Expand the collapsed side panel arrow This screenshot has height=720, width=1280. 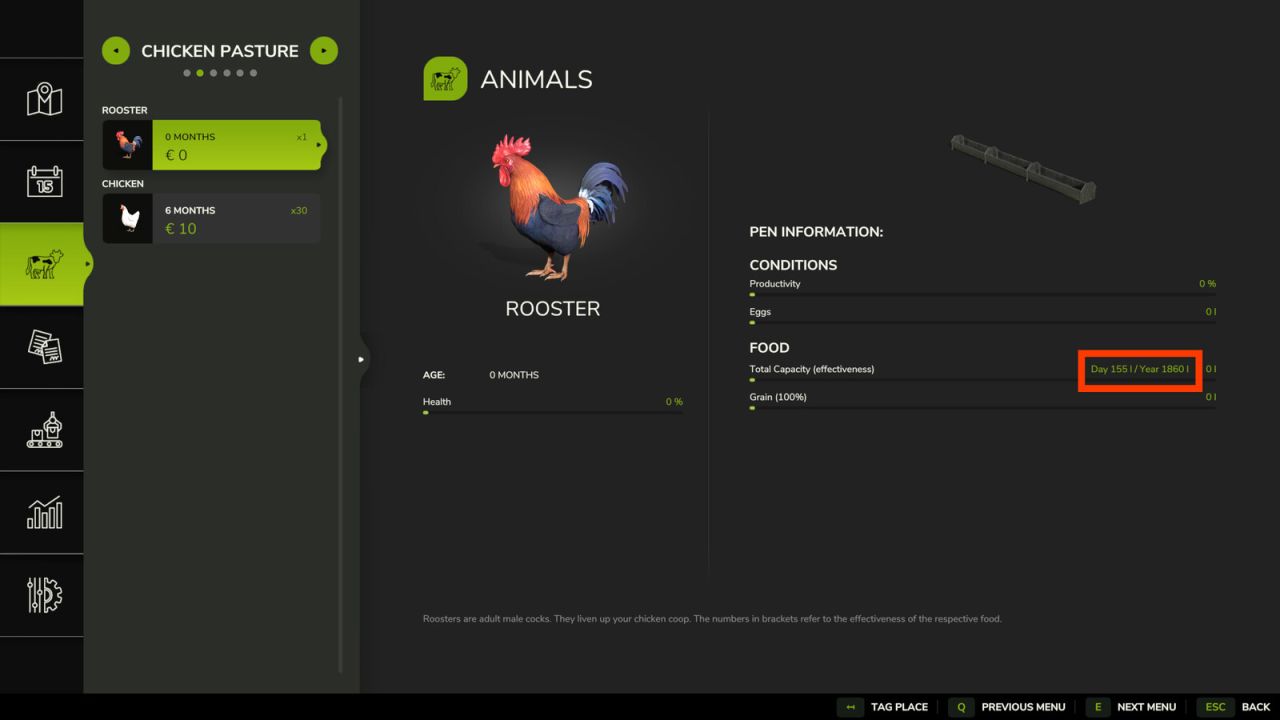(361, 357)
